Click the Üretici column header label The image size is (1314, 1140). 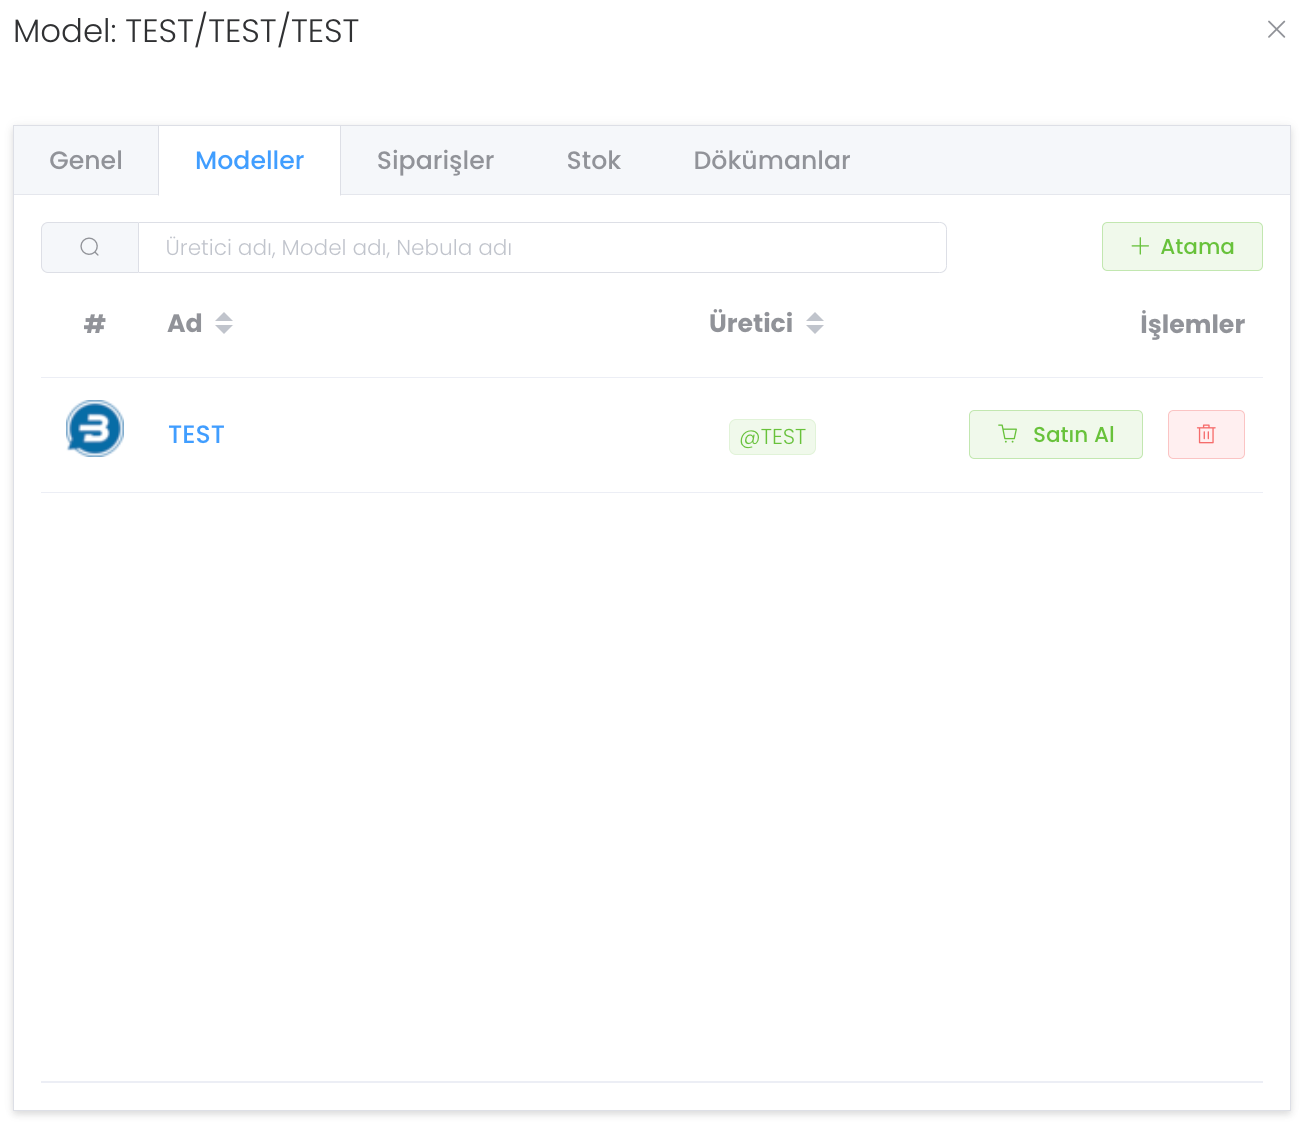click(x=750, y=324)
